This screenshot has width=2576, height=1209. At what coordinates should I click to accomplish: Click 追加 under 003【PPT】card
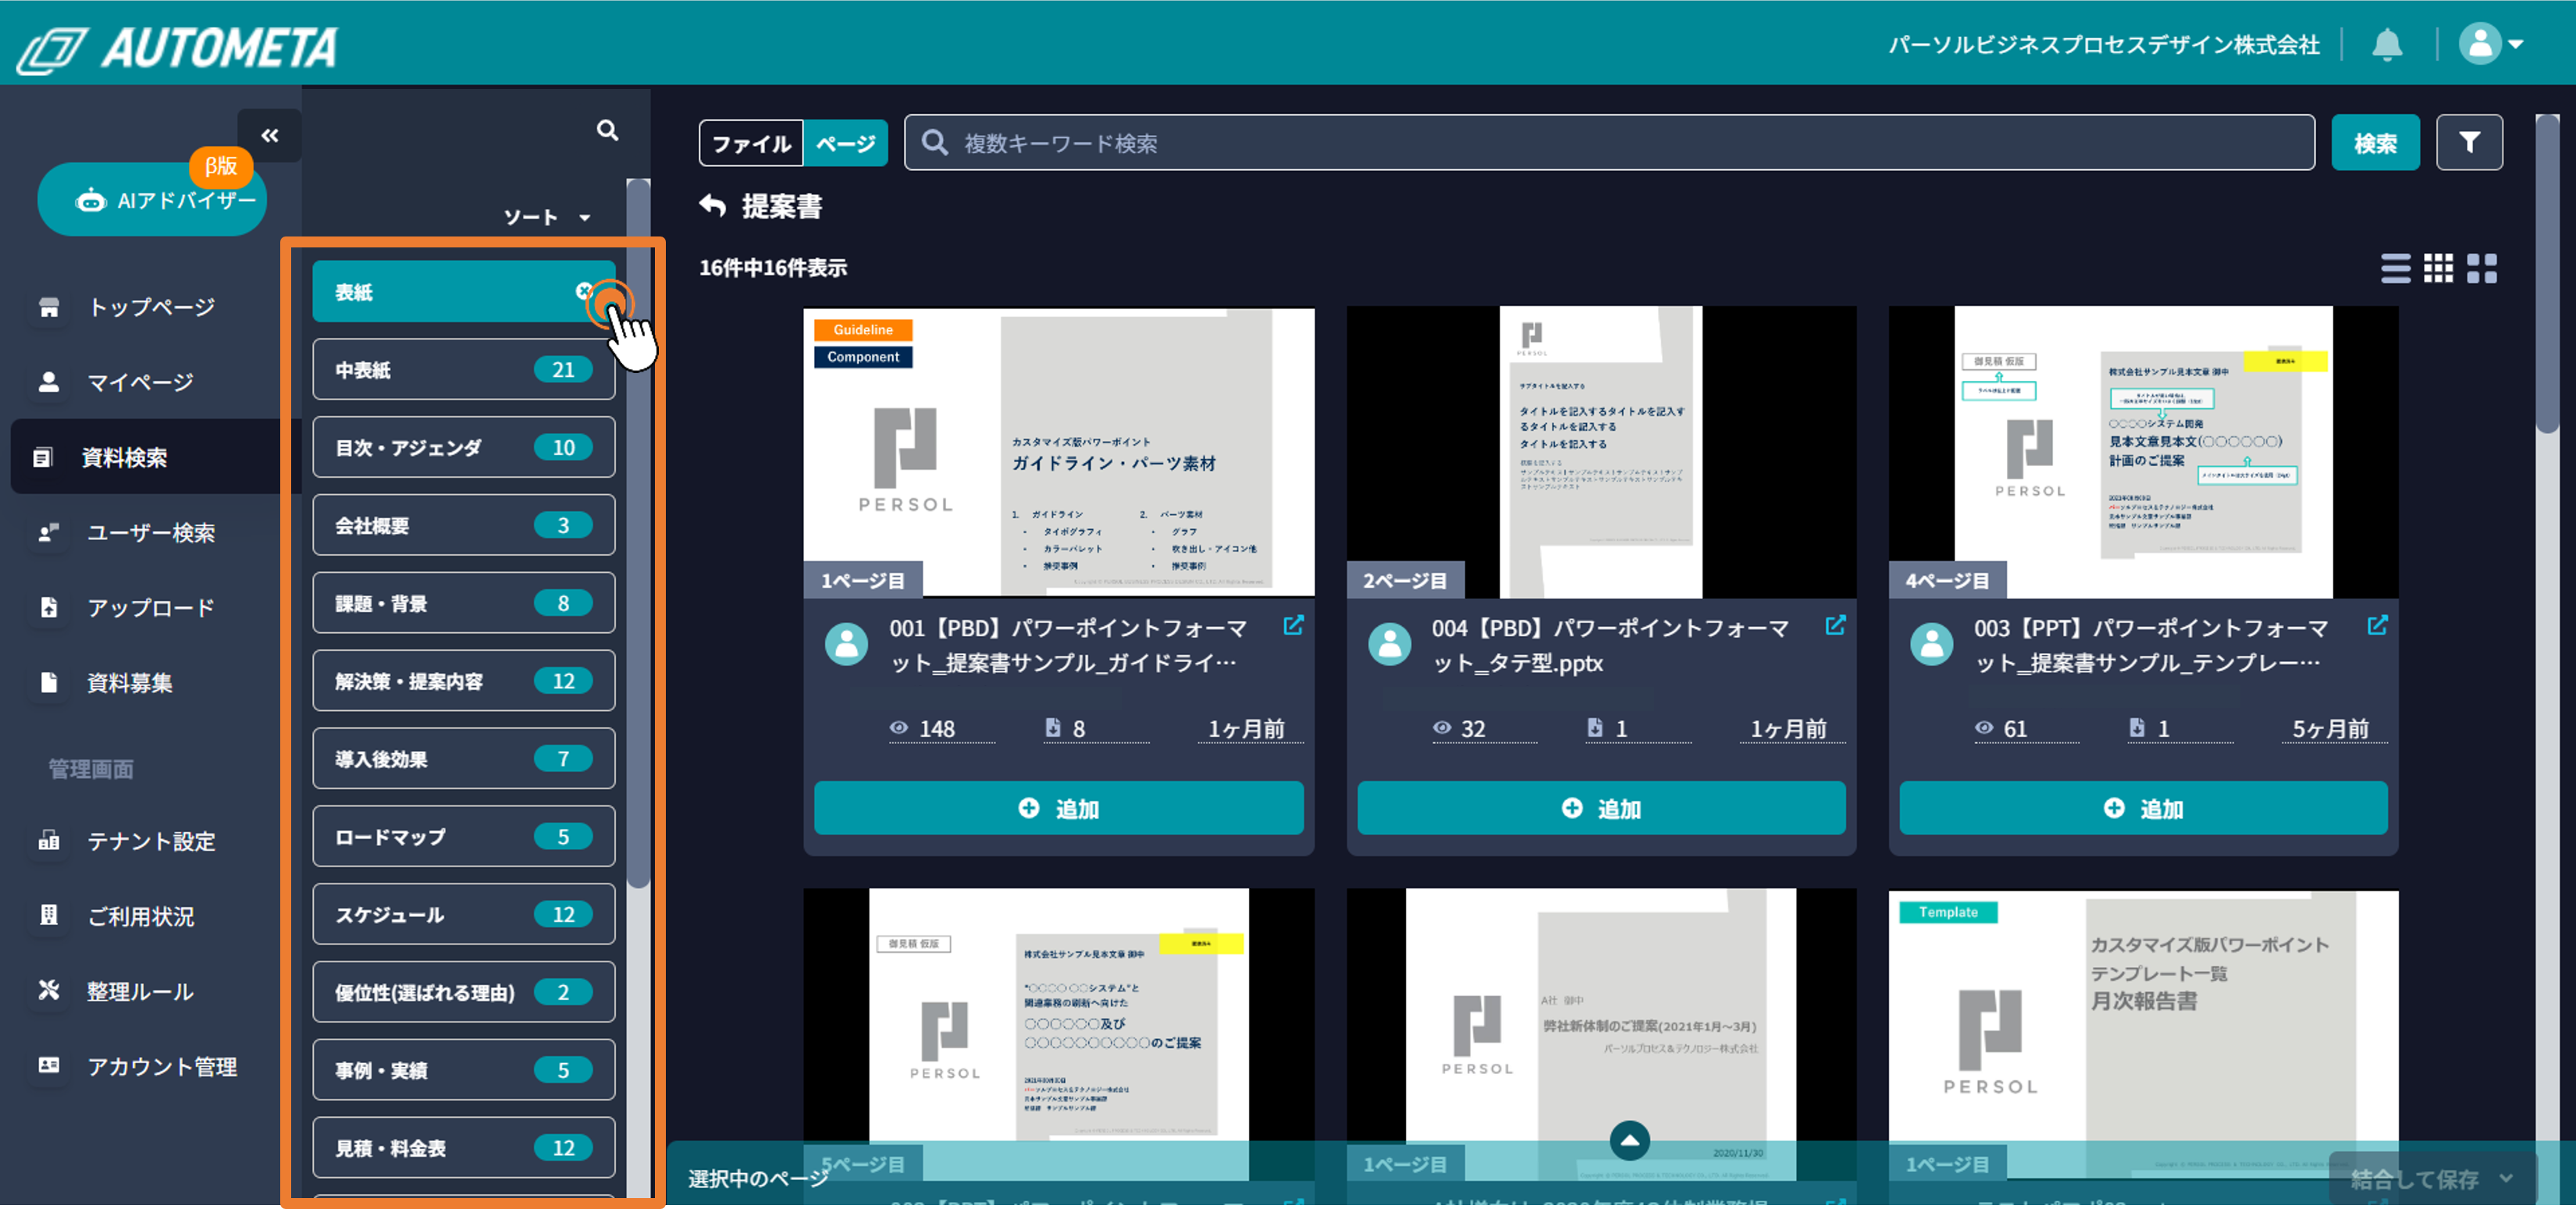click(2143, 808)
